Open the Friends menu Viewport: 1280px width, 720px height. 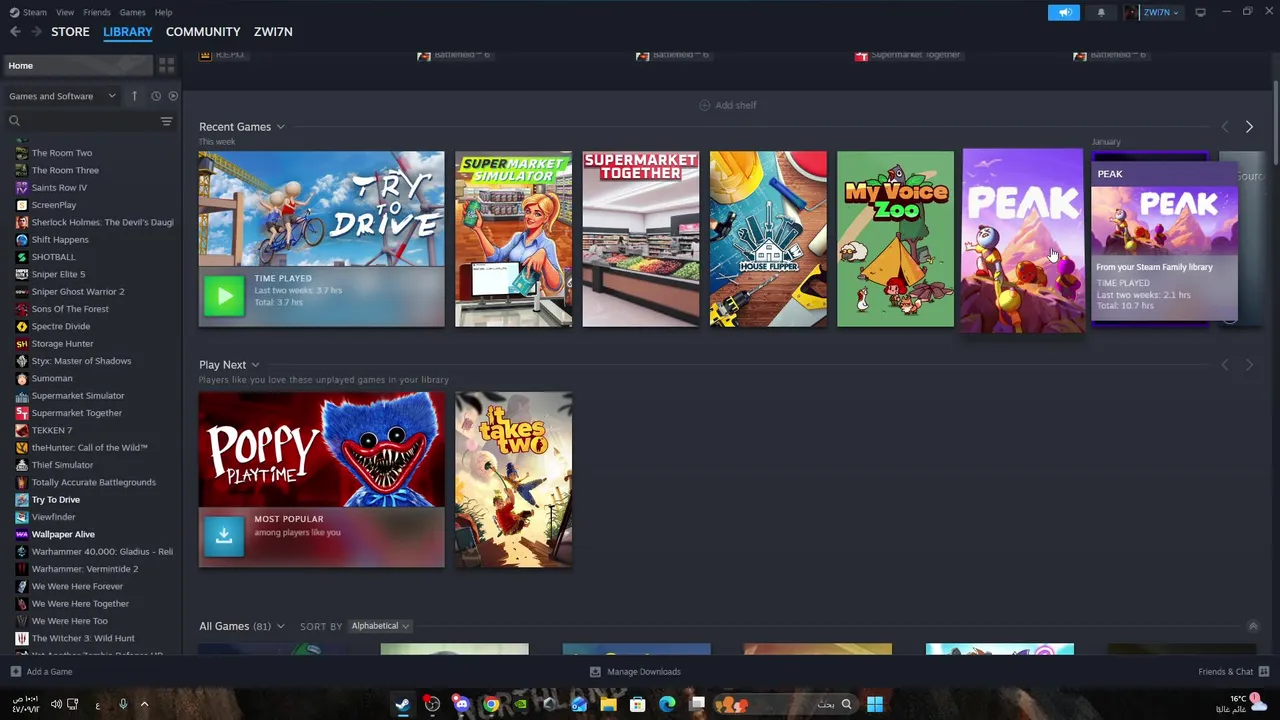point(97,12)
